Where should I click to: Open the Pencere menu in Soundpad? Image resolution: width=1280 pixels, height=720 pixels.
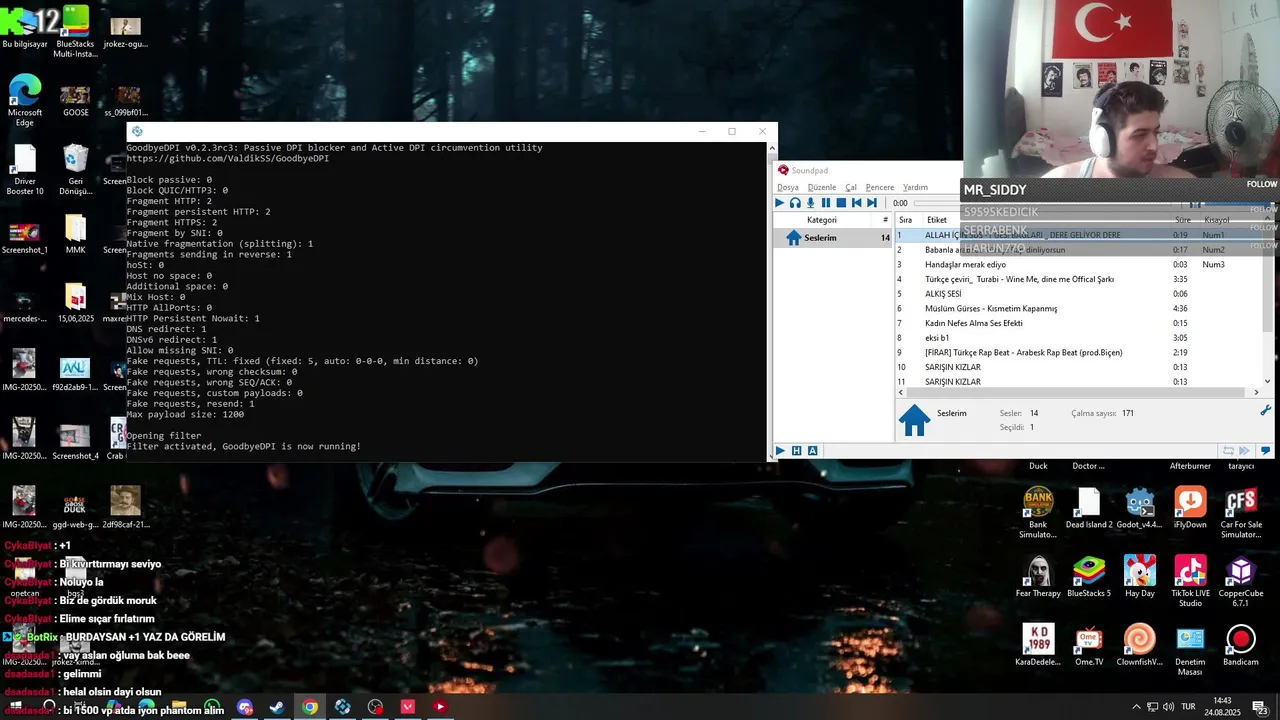coord(880,187)
